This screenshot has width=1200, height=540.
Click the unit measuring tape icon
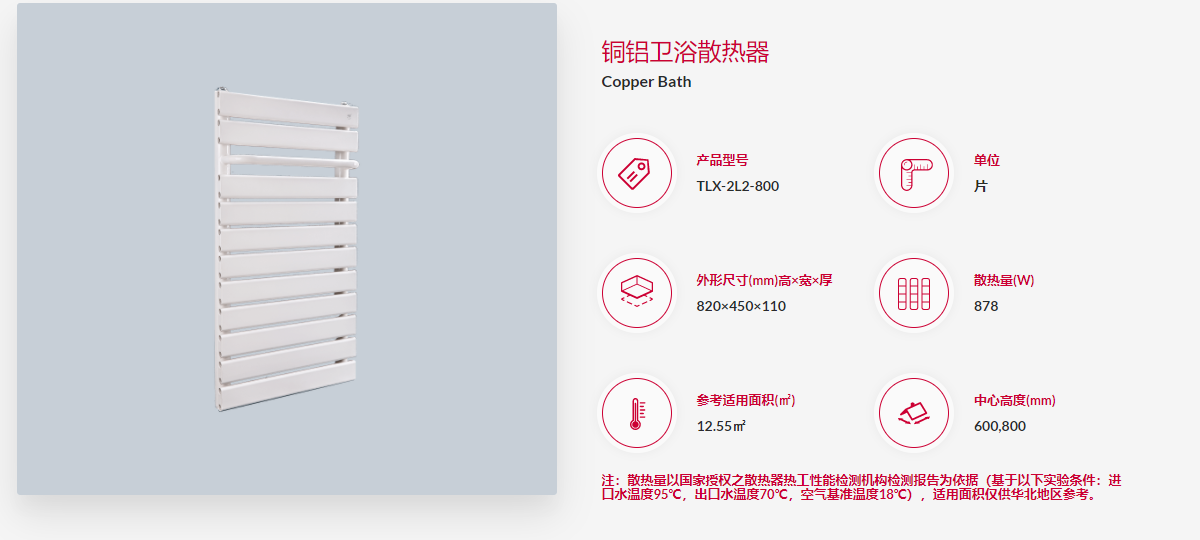coord(913,173)
